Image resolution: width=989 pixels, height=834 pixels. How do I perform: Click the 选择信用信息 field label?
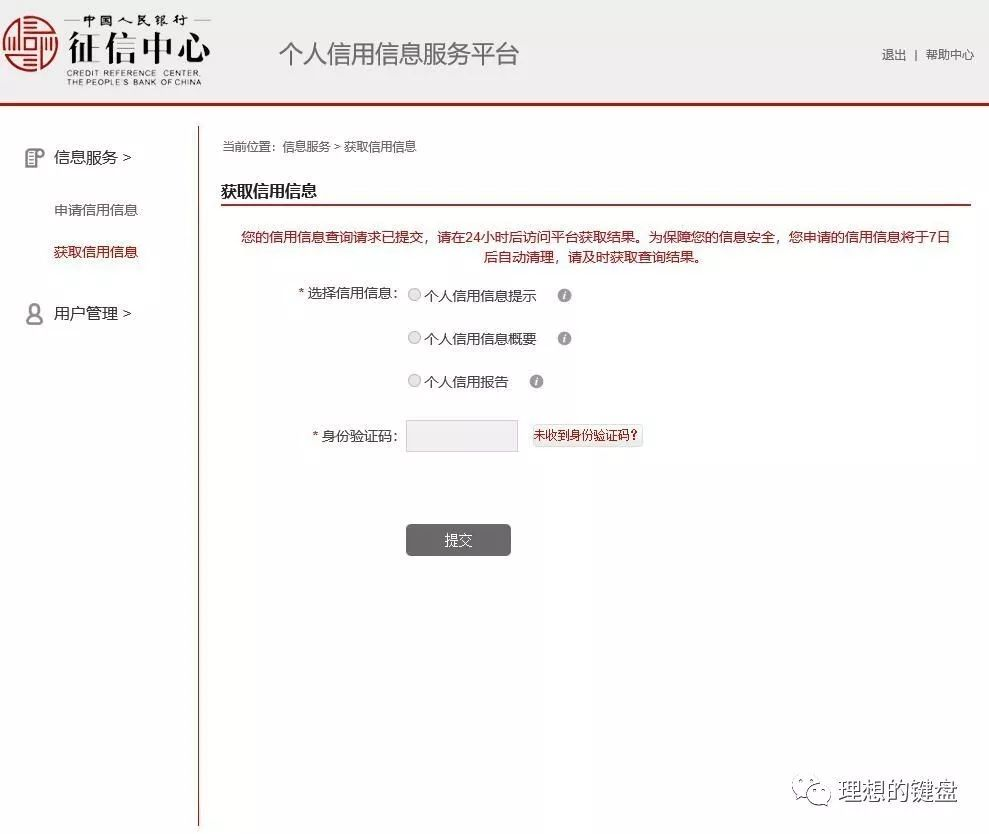point(348,293)
